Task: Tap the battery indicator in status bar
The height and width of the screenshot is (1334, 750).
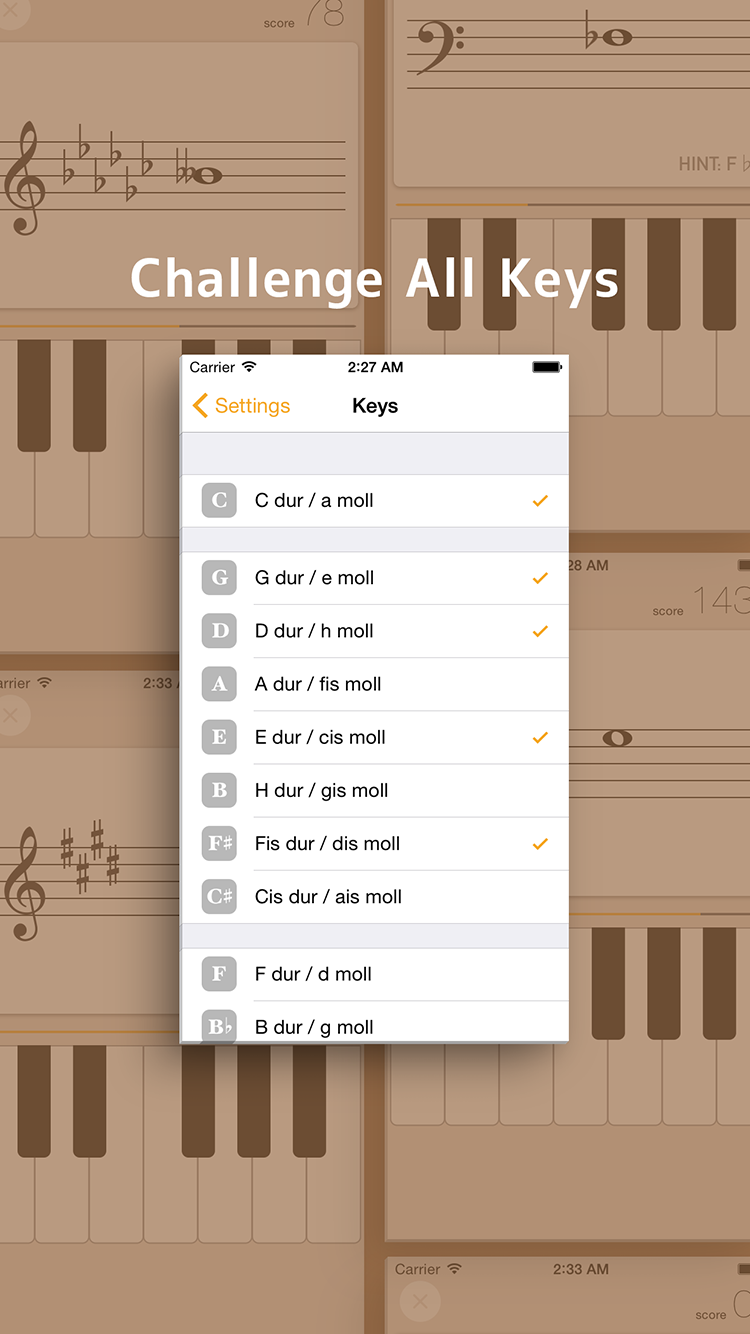Action: pos(547,367)
